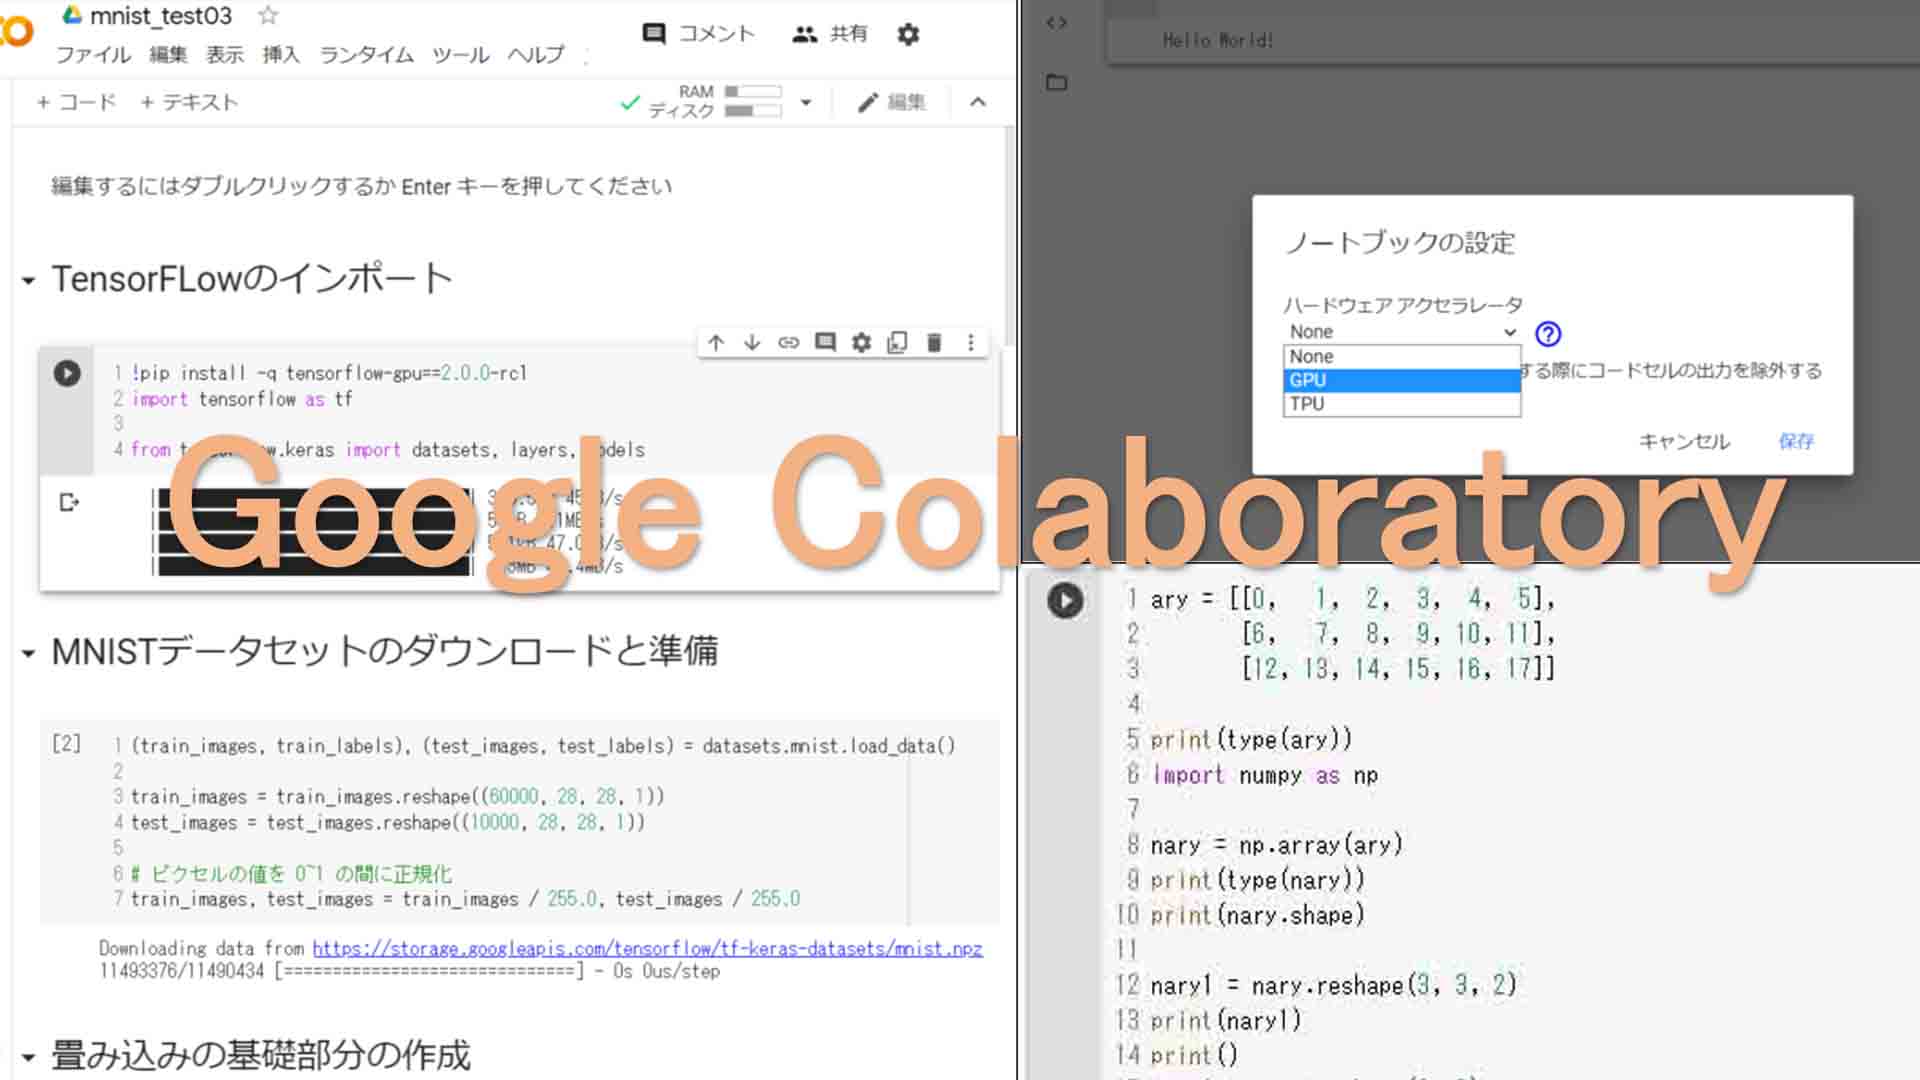Collapse the MNISTデータセット section
The width and height of the screenshot is (1920, 1080).
29,654
